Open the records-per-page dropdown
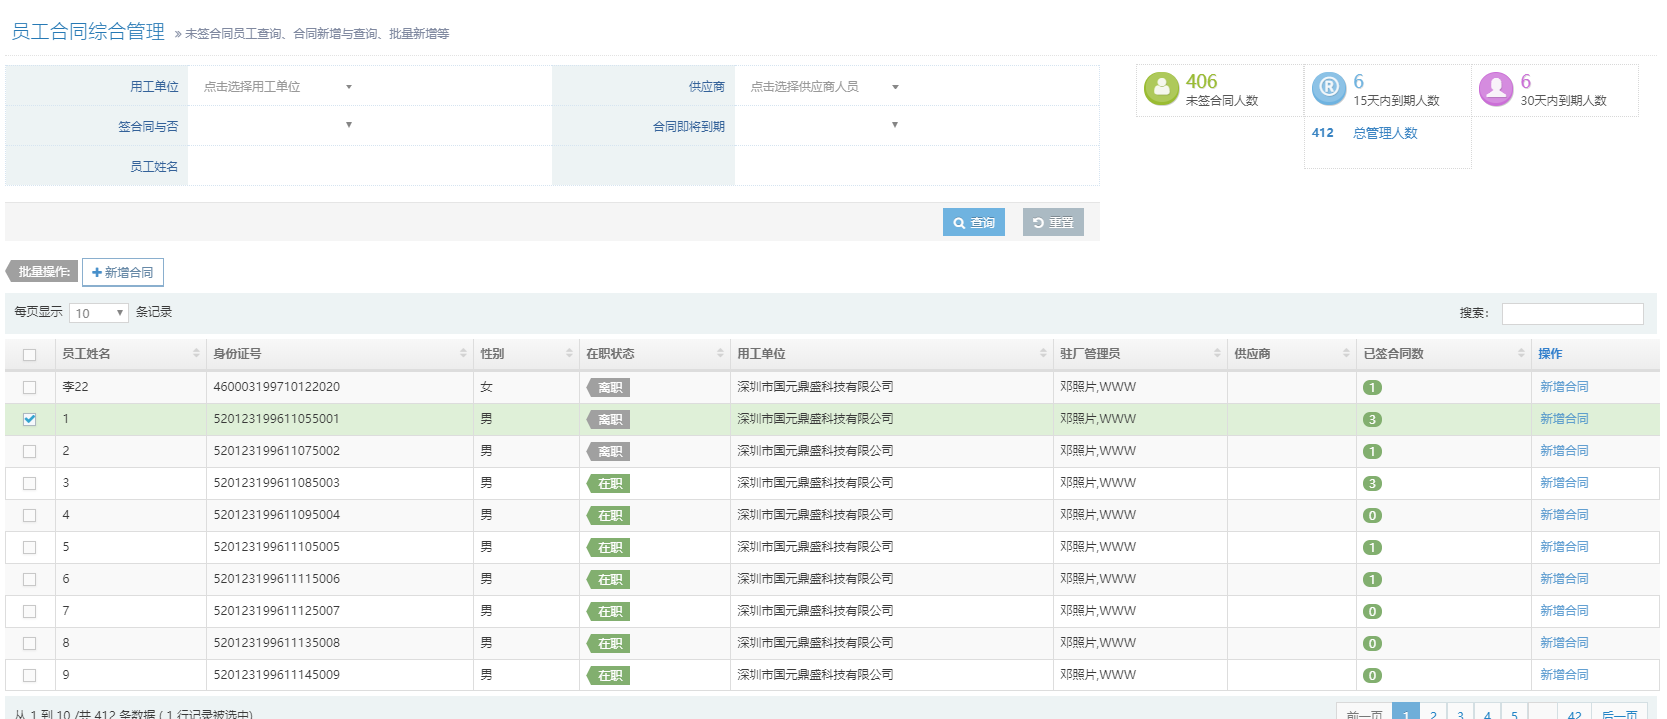 coord(98,313)
